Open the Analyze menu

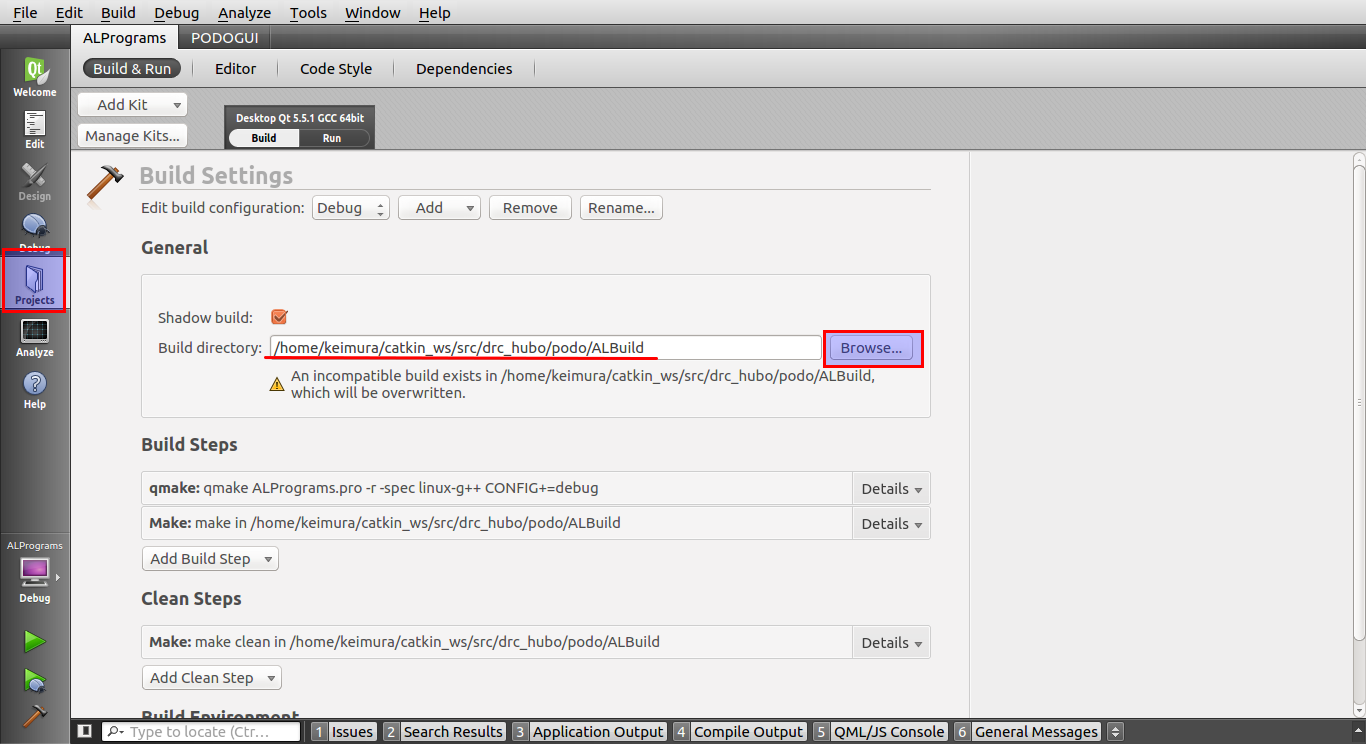(244, 13)
